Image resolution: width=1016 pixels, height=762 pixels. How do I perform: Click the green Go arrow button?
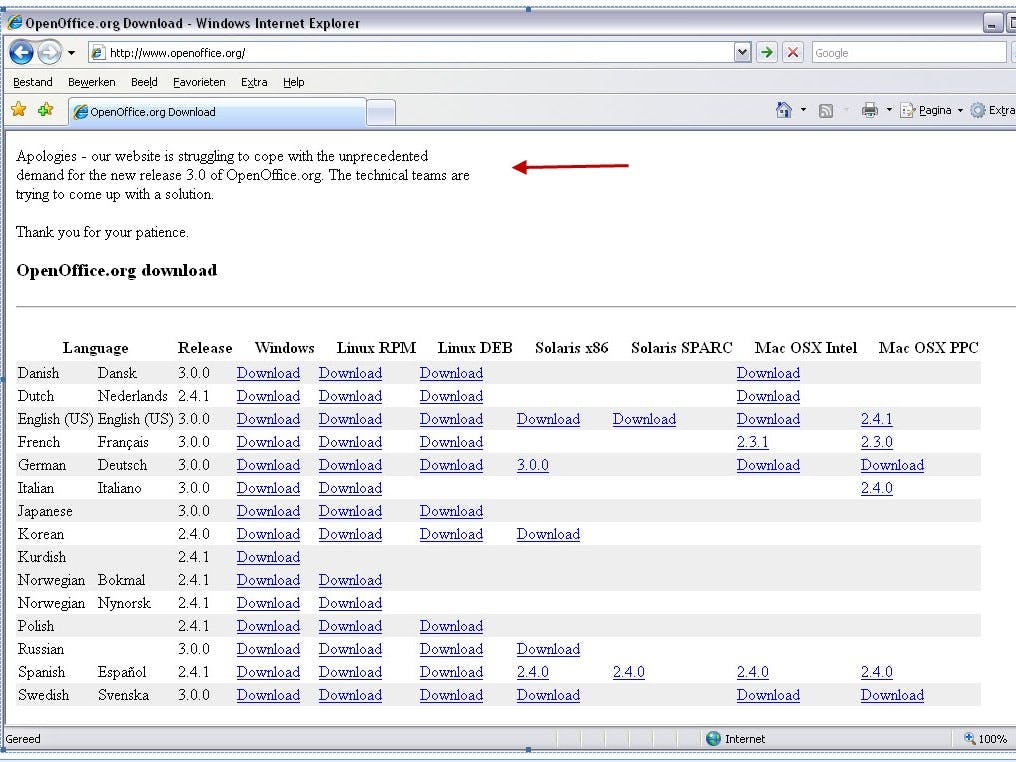tap(767, 52)
